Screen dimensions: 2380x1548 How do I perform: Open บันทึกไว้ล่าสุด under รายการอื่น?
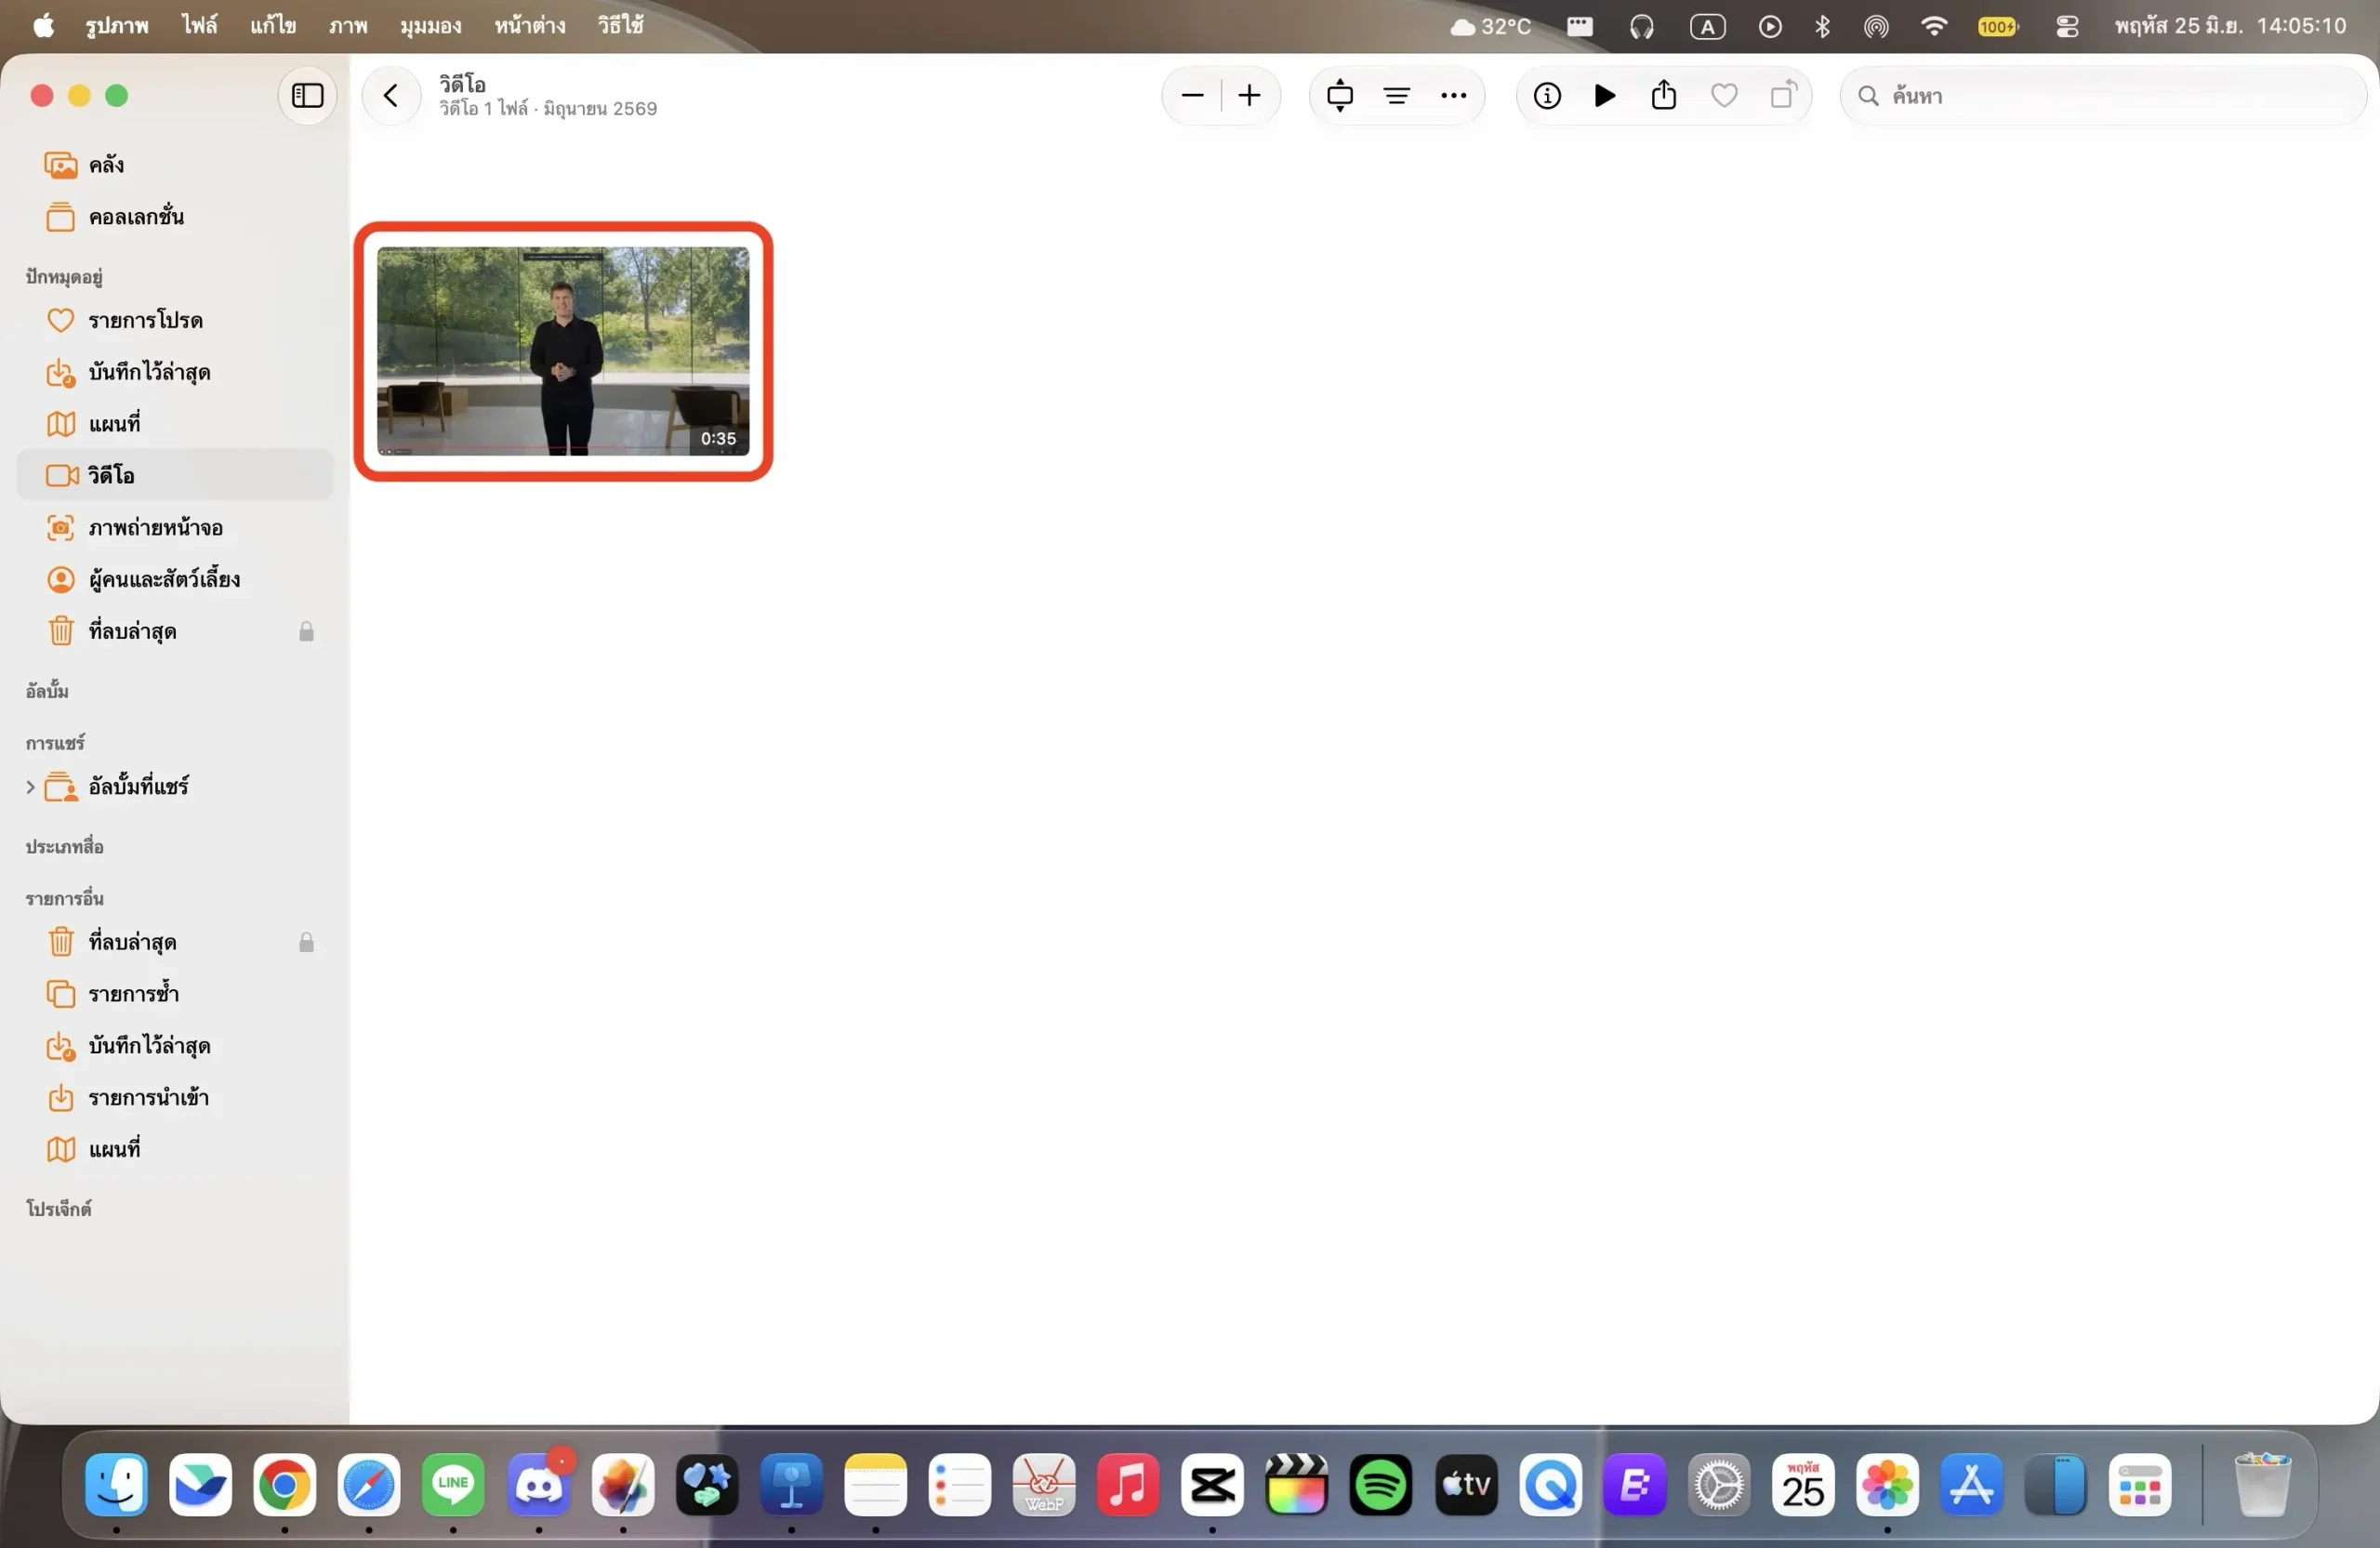[175, 1046]
